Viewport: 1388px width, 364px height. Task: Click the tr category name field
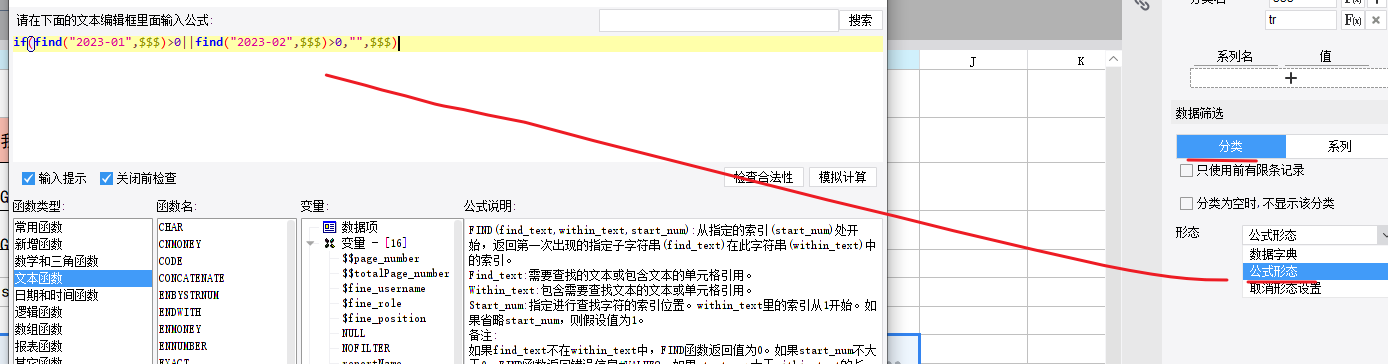(x=1302, y=20)
